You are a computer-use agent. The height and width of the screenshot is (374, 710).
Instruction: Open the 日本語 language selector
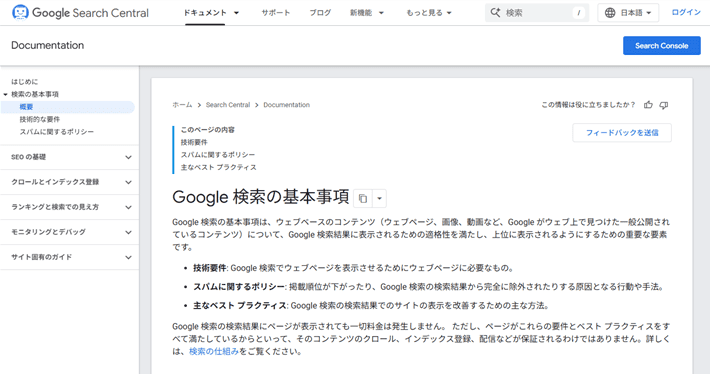[x=628, y=13]
